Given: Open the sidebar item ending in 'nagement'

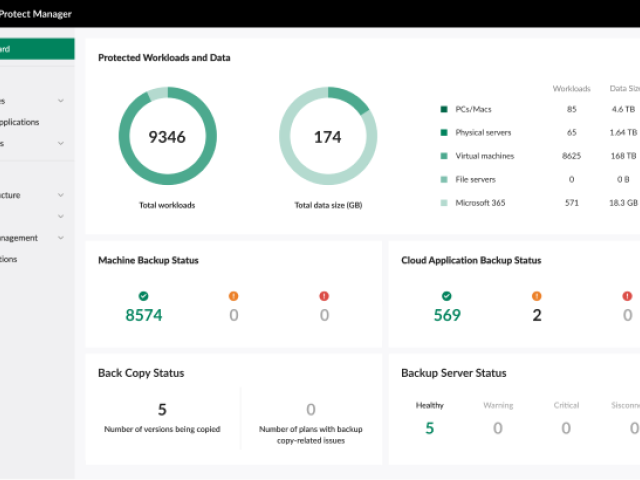Looking at the screenshot, I should pos(19,238).
